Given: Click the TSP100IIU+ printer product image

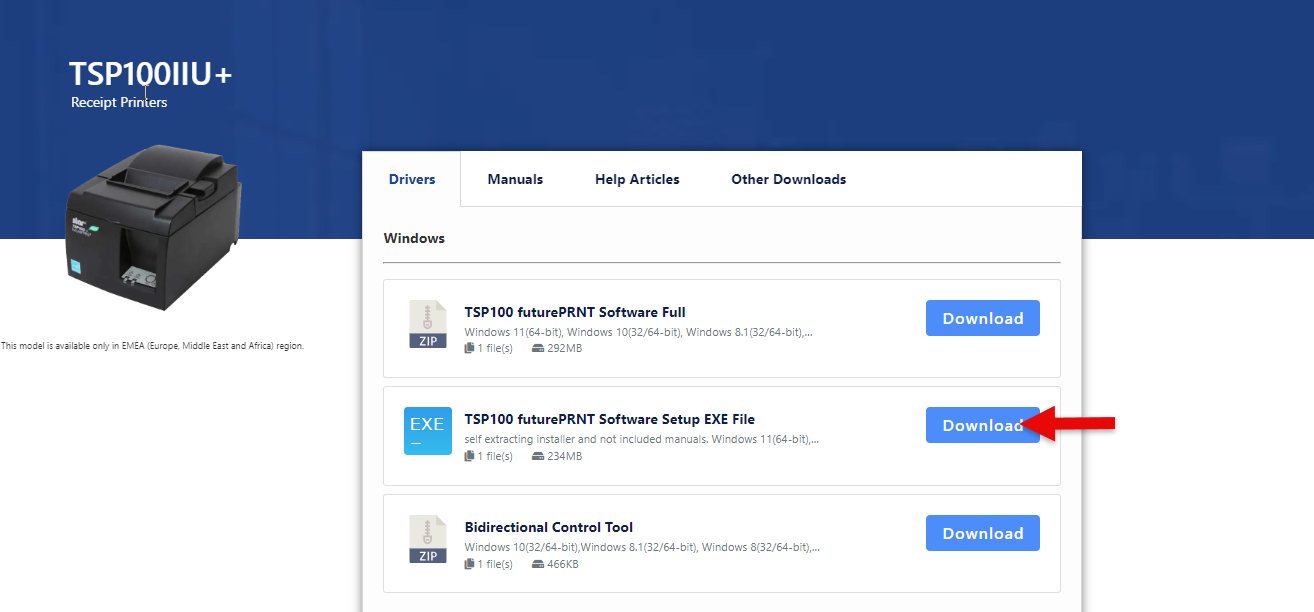Looking at the screenshot, I should pyautogui.click(x=152, y=227).
